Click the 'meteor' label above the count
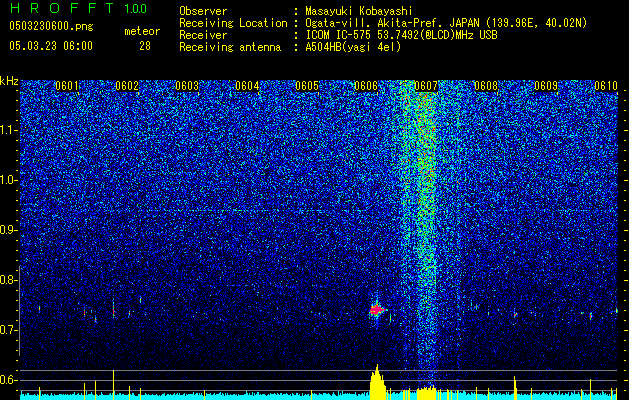The image size is (629, 400). click(x=142, y=31)
